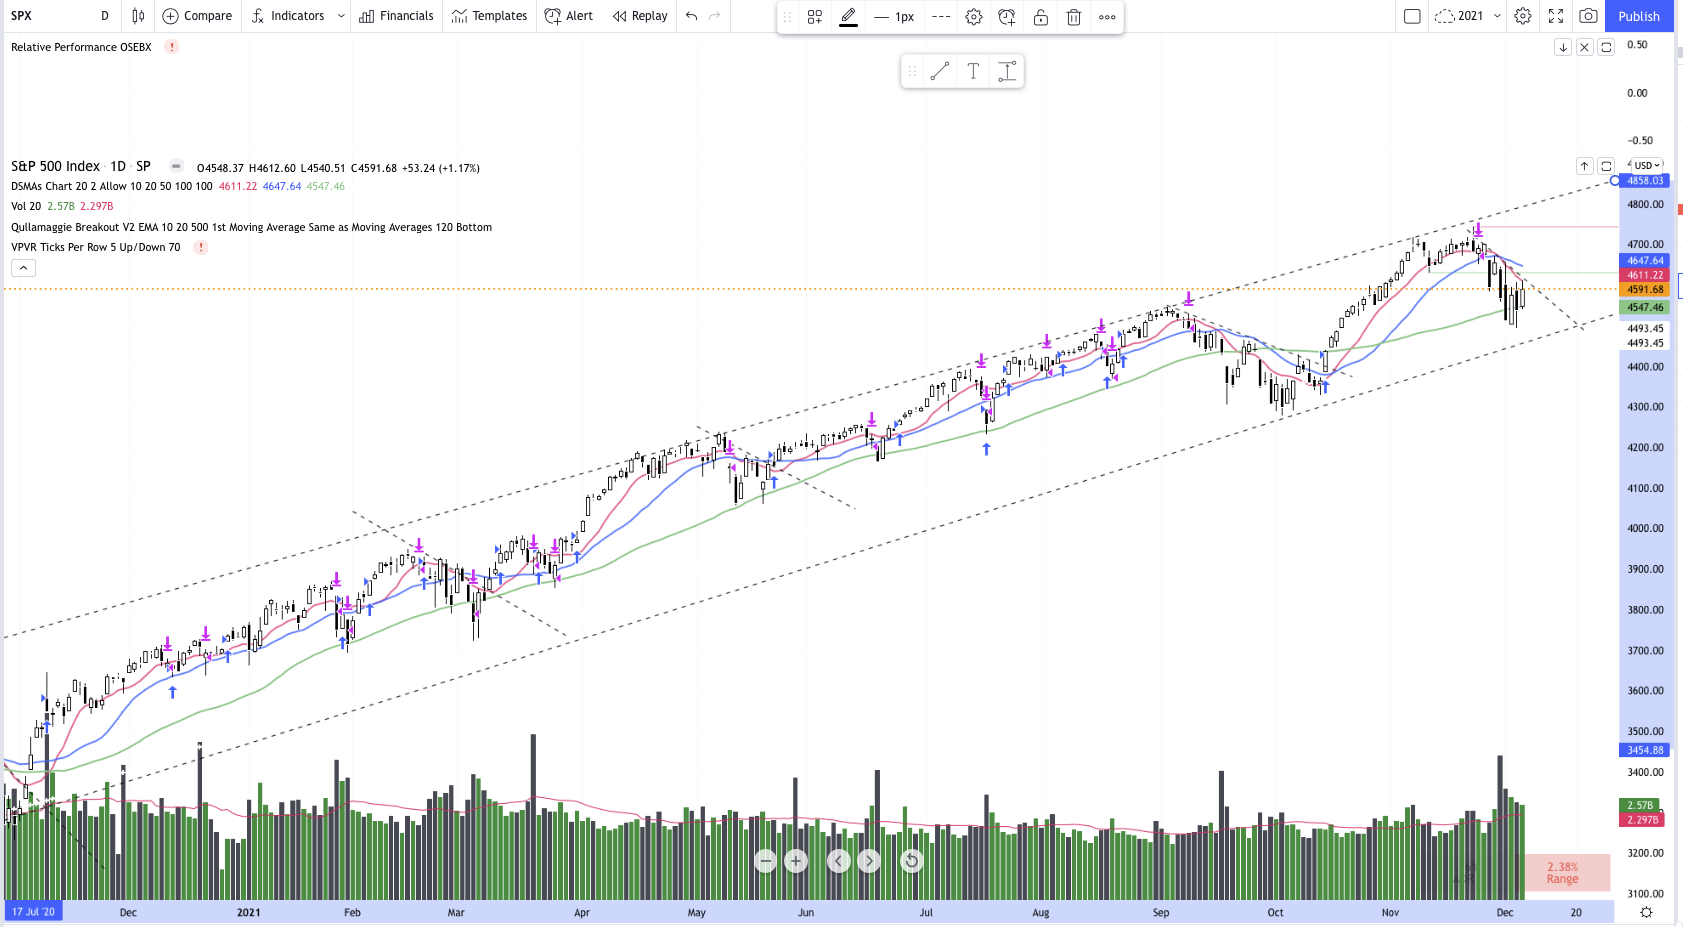
Task: Click the 4647.64 blue moving average label
Action: click(x=1645, y=261)
